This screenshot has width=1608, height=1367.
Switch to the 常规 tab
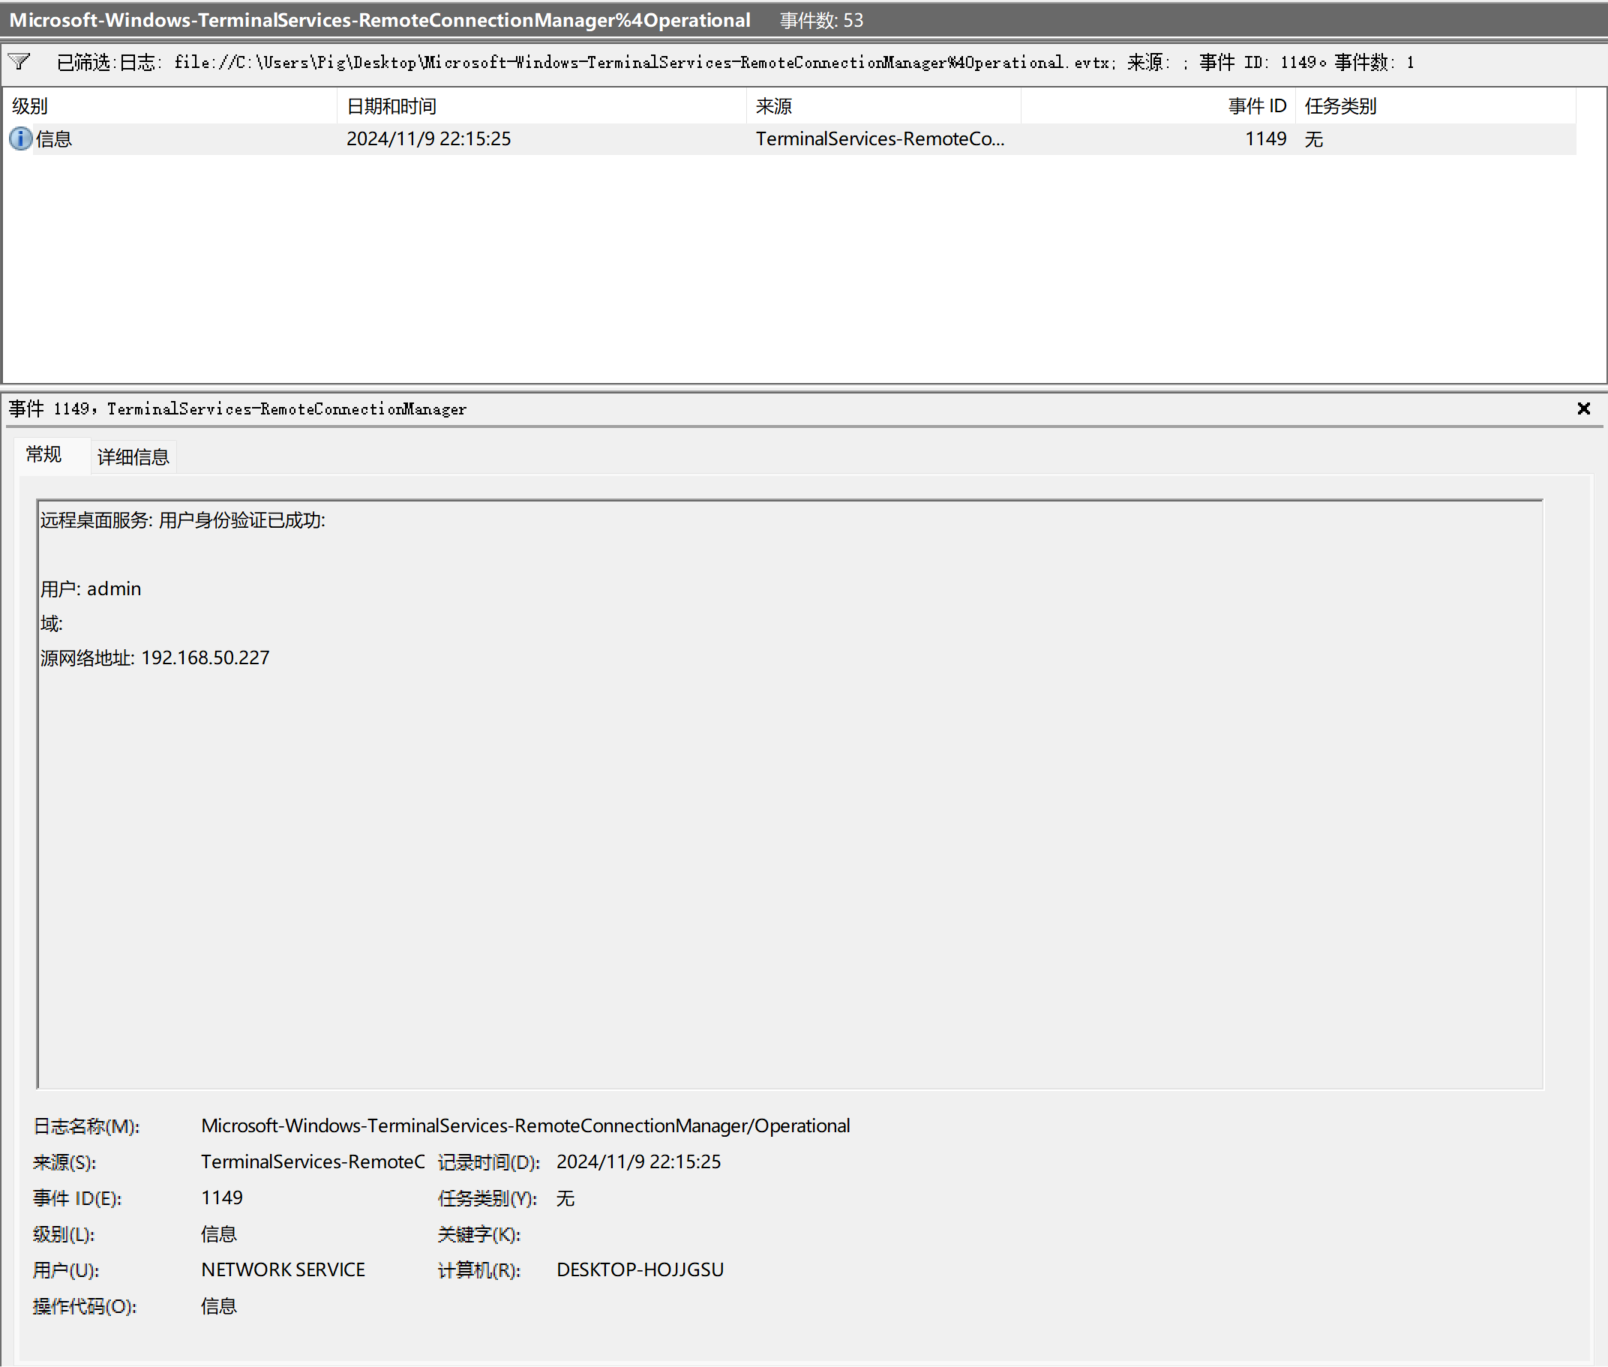pos(44,455)
